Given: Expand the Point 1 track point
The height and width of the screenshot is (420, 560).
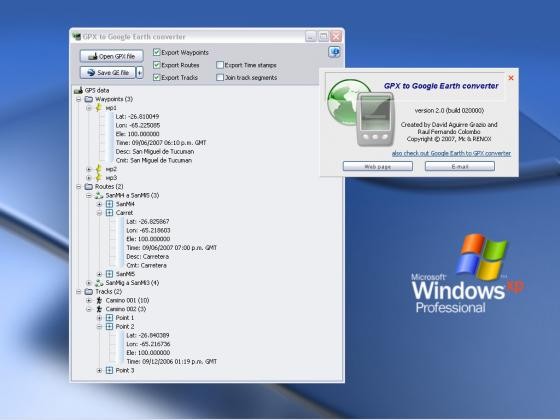Looking at the screenshot, I should coord(100,318).
